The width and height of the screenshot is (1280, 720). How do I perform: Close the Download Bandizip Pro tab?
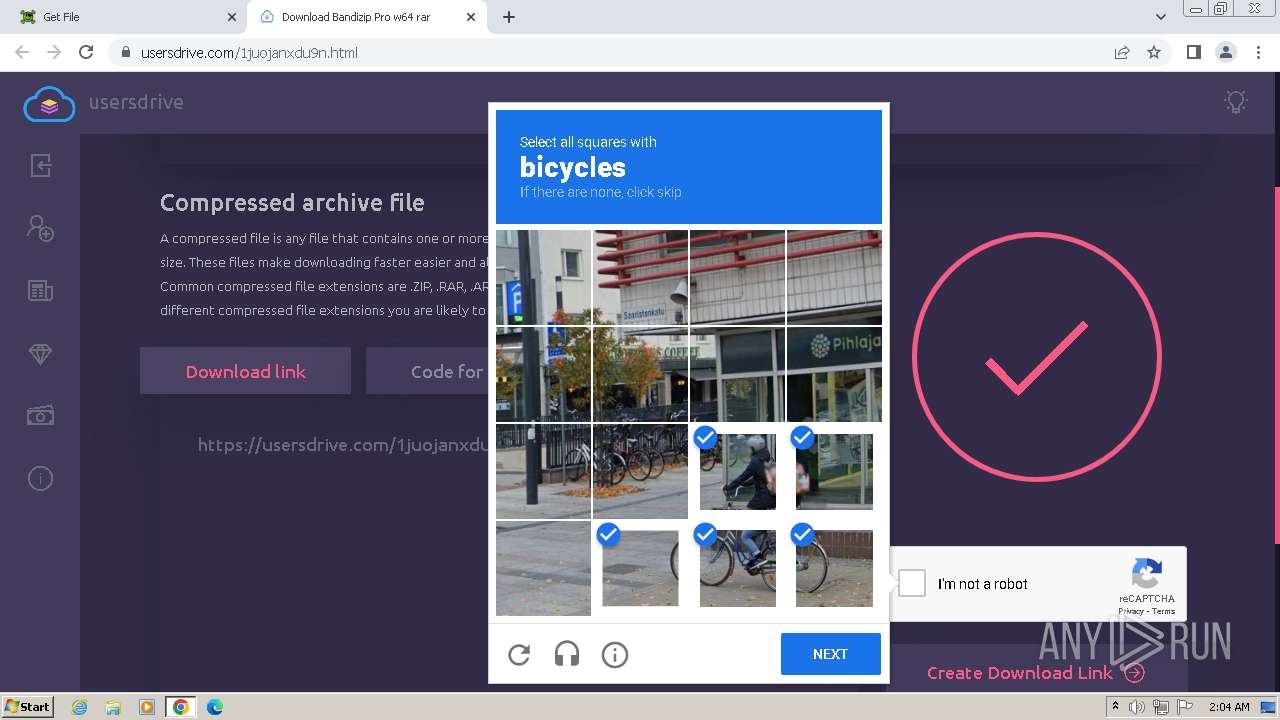(x=471, y=17)
